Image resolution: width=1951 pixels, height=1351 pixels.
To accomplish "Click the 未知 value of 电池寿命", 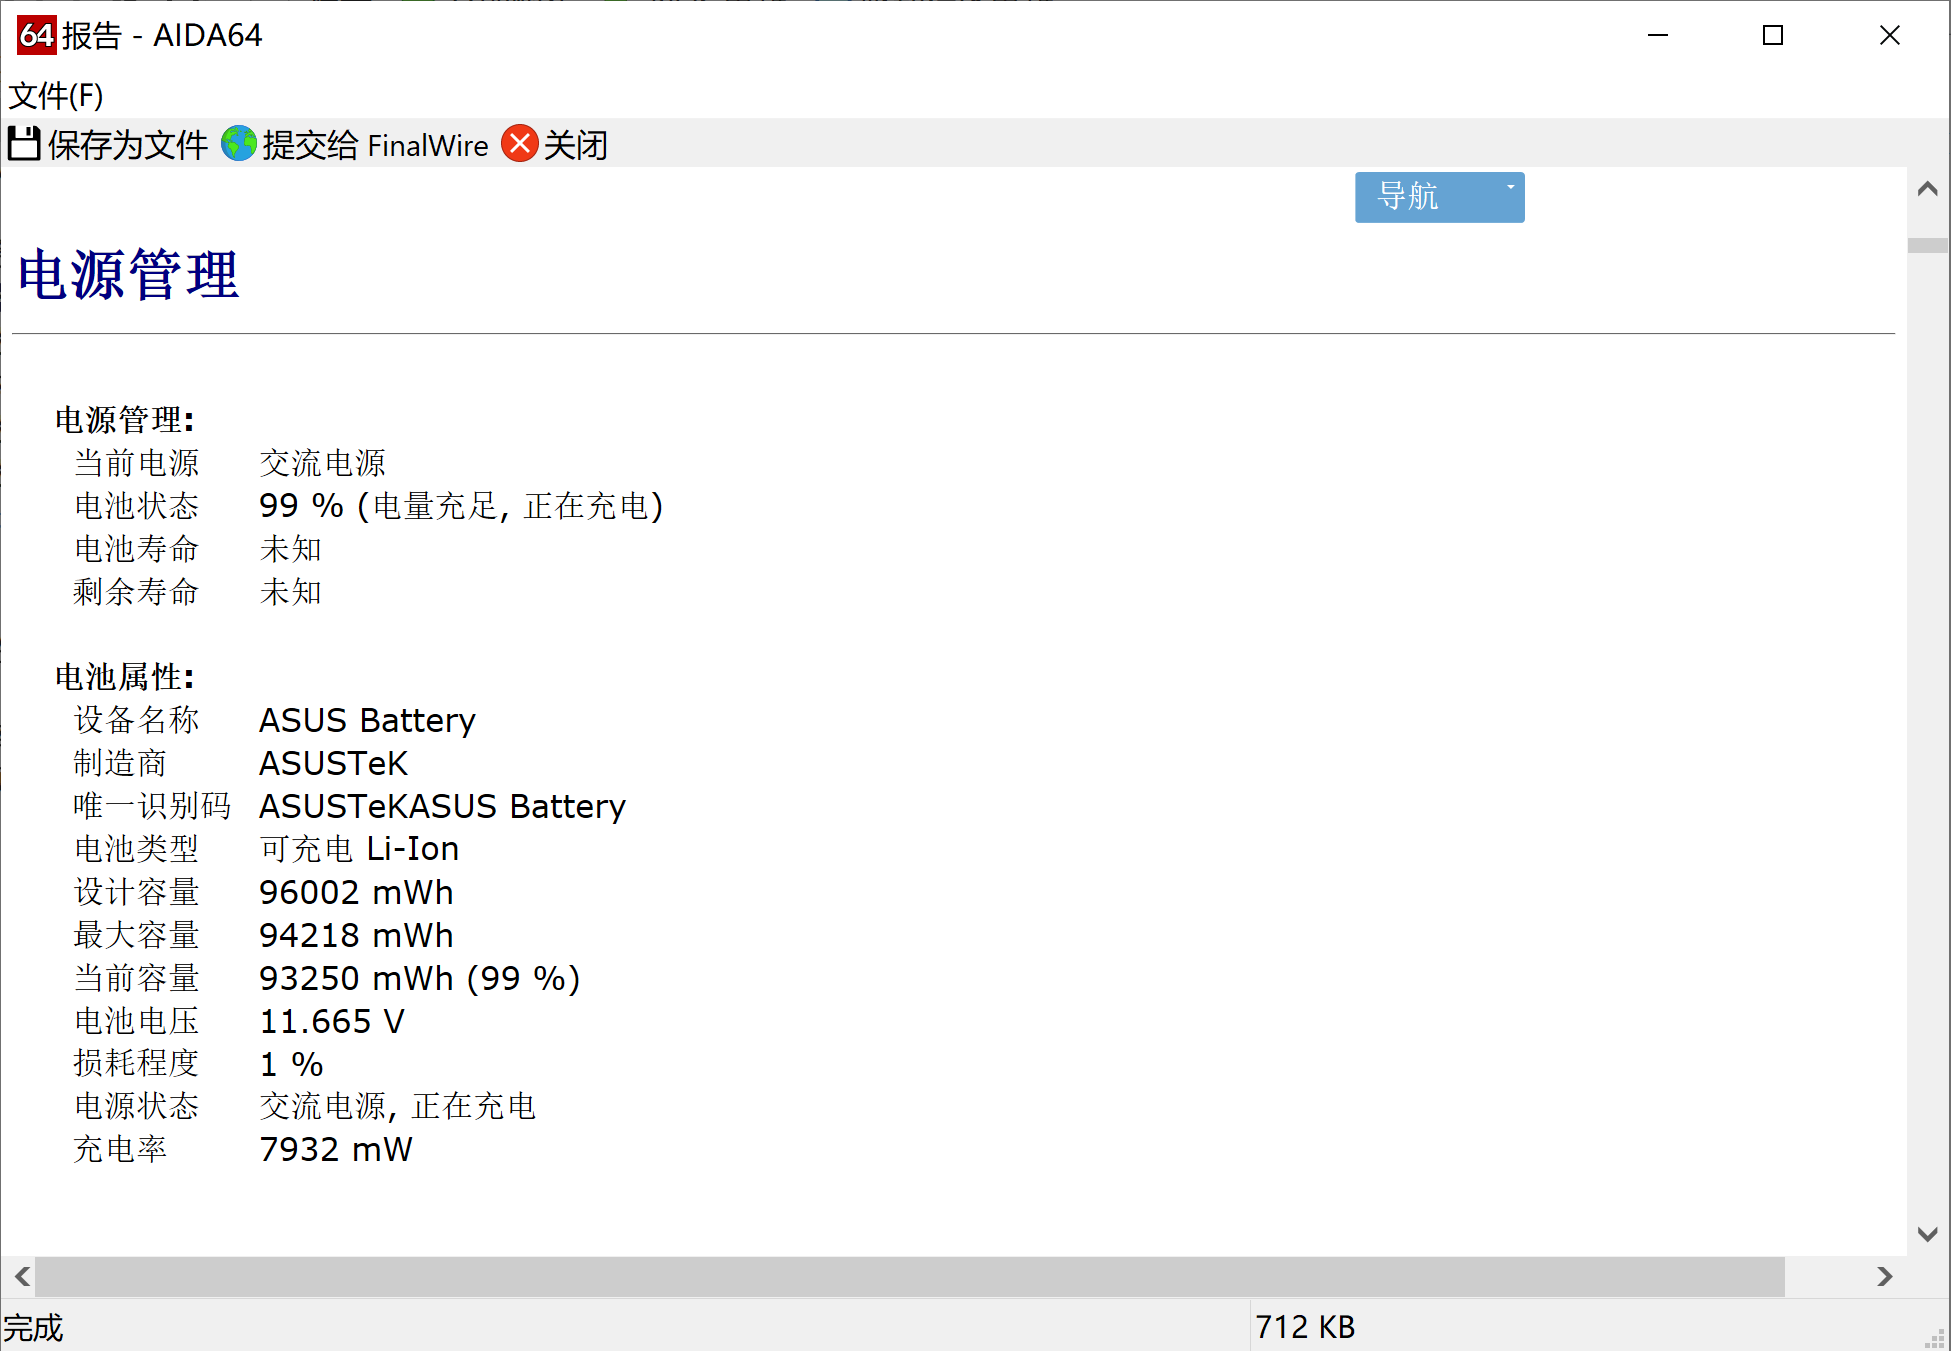I will pos(291,549).
